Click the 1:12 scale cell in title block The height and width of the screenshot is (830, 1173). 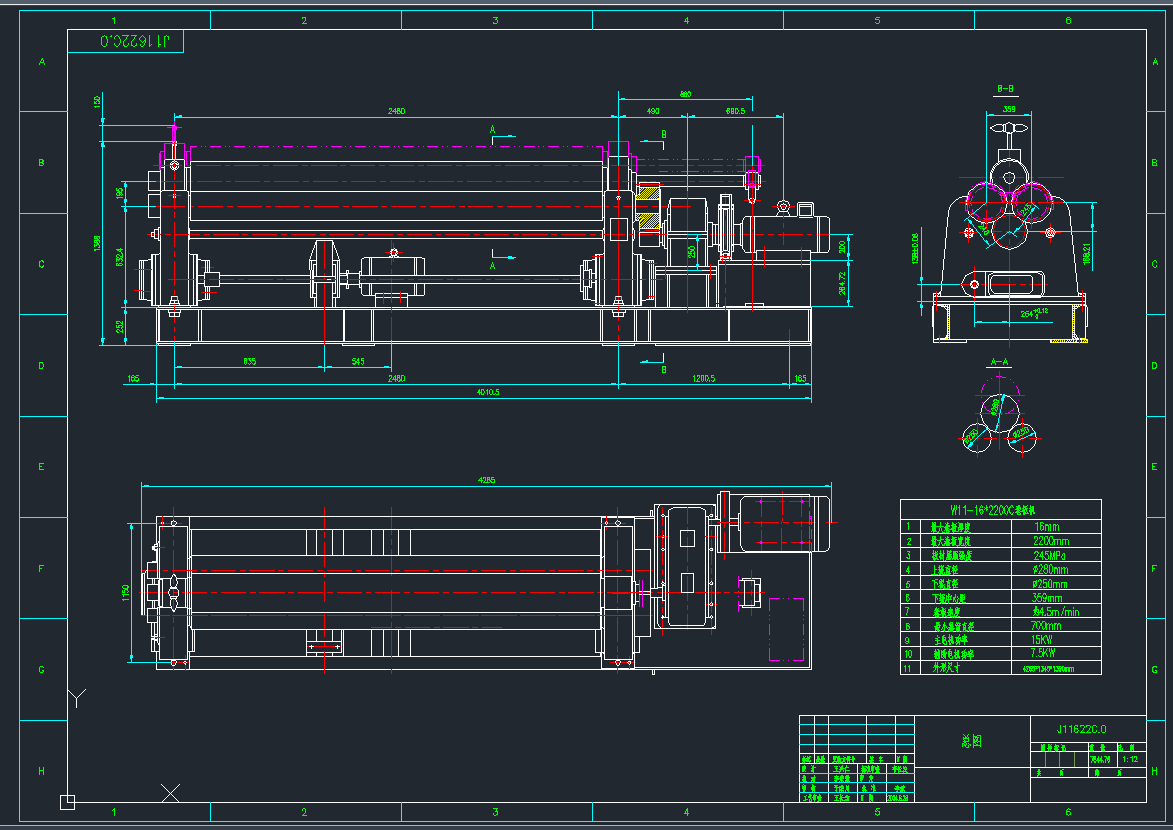point(1130,759)
